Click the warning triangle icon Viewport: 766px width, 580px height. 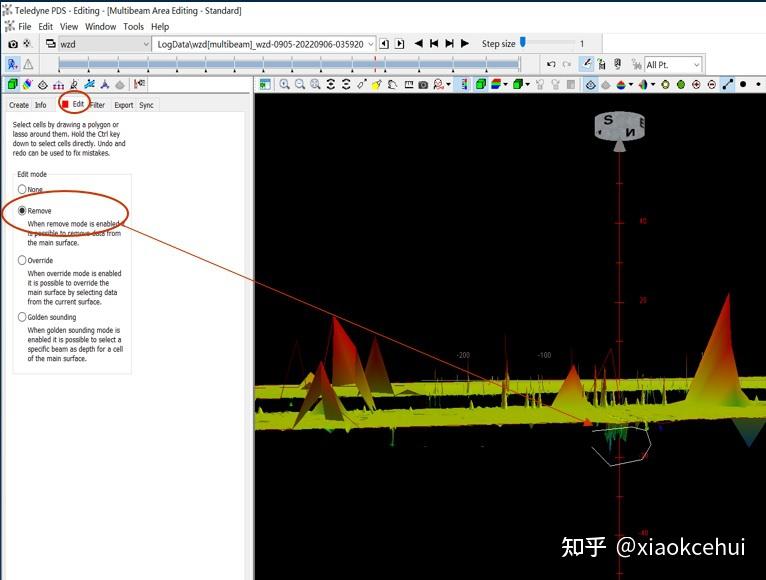click(28, 64)
